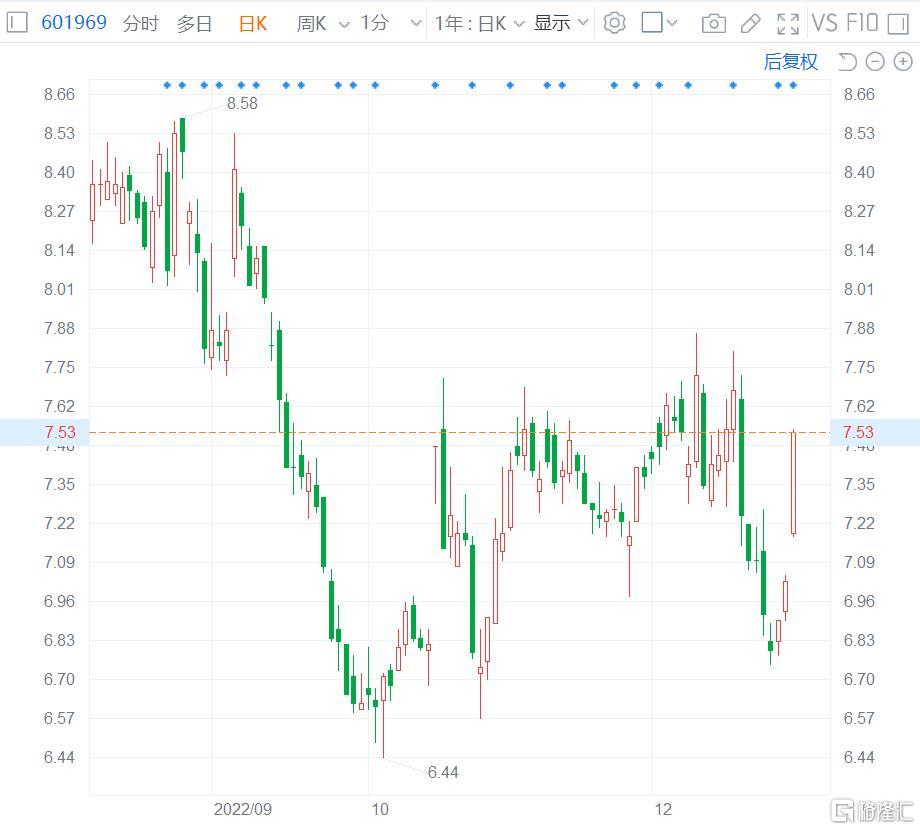Click the 7.53 current price tag on left axis
This screenshot has height=830, width=920.
pos(60,432)
